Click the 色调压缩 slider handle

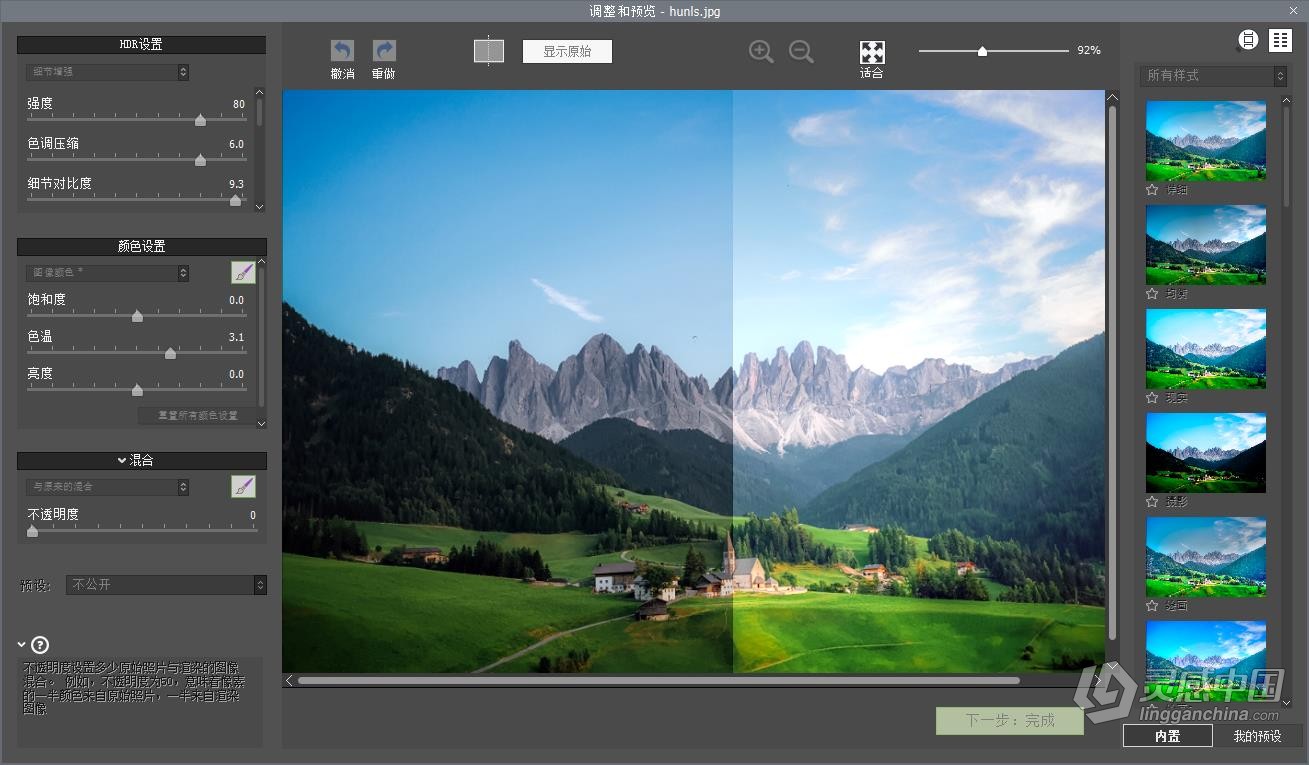tap(200, 160)
